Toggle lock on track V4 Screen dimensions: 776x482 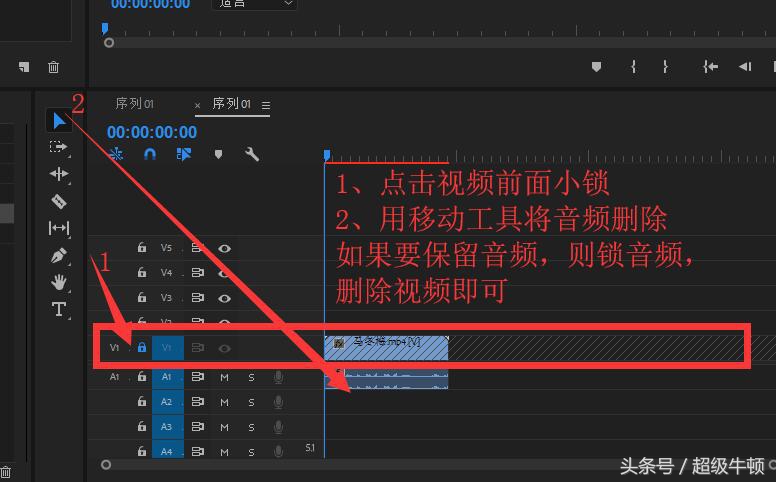click(142, 272)
